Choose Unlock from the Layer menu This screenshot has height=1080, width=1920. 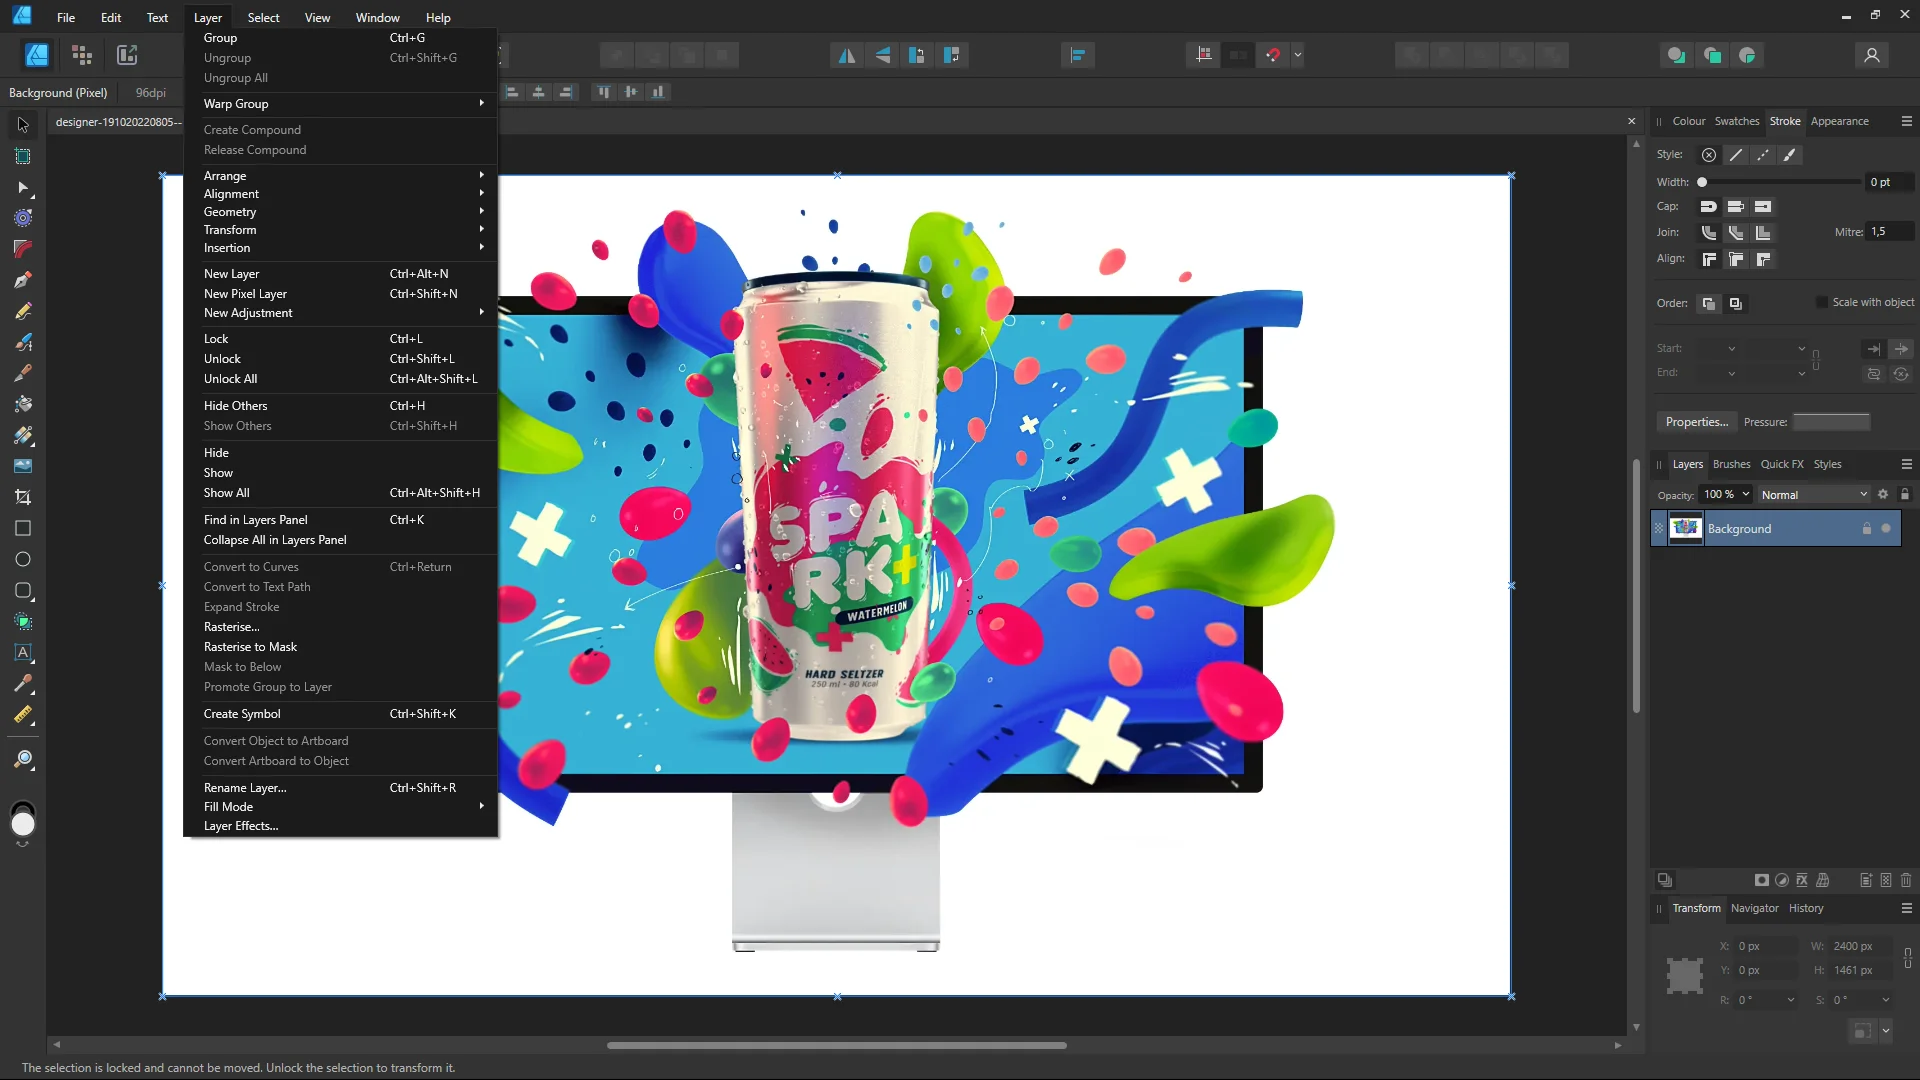pyautogui.click(x=222, y=359)
